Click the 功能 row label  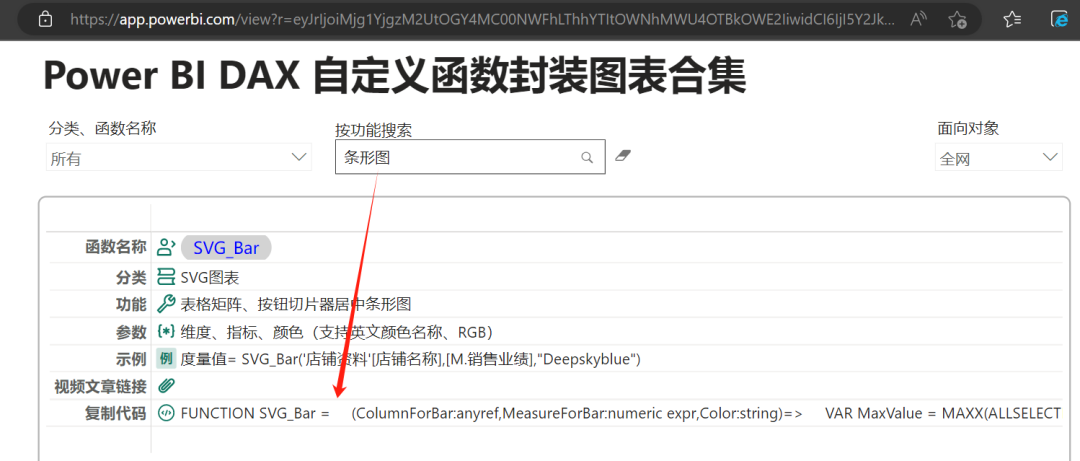131,305
